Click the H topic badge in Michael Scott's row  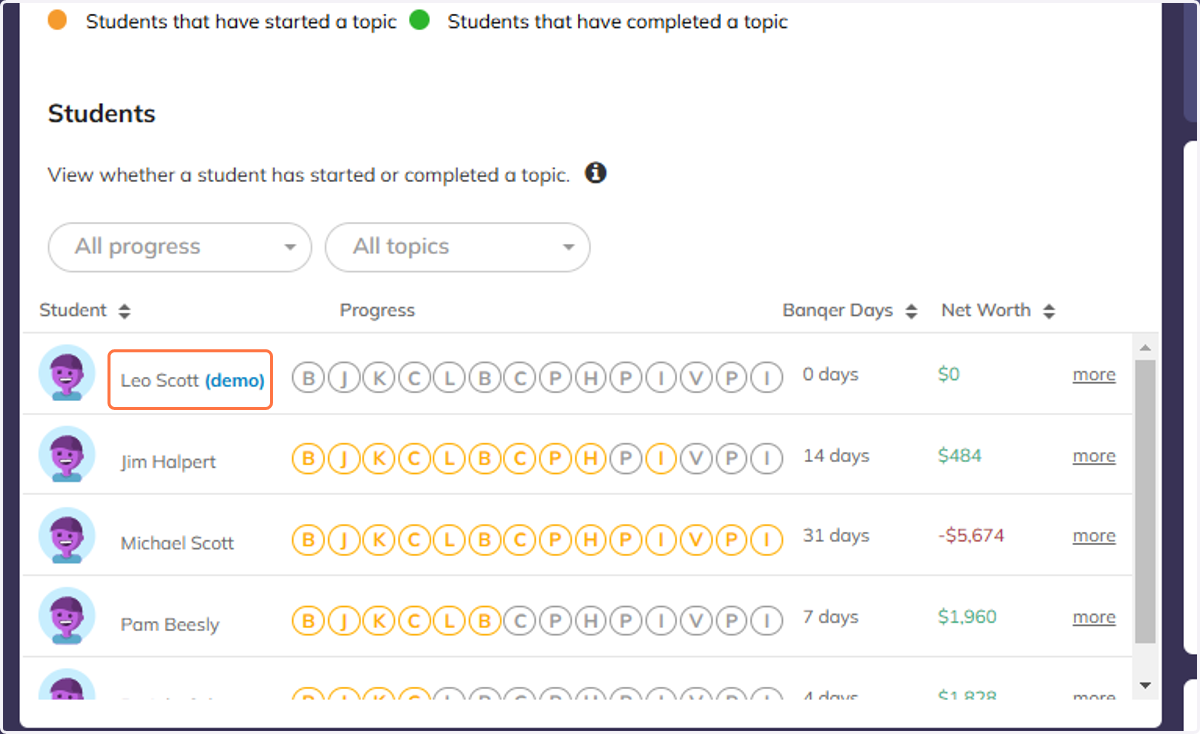590,540
